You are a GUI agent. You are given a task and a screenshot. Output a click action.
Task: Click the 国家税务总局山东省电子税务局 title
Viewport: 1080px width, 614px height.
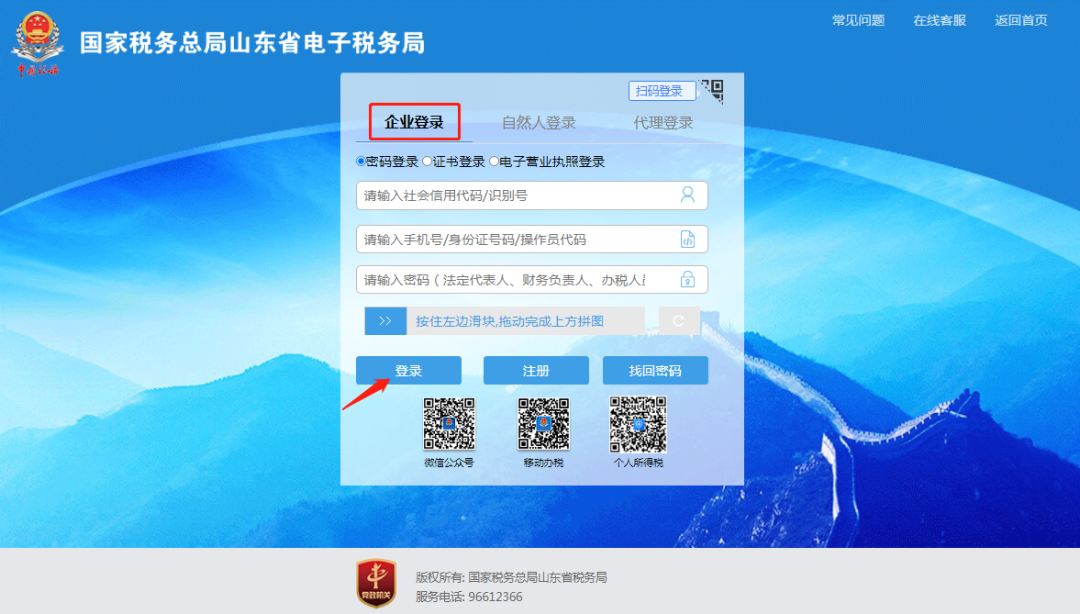(252, 43)
